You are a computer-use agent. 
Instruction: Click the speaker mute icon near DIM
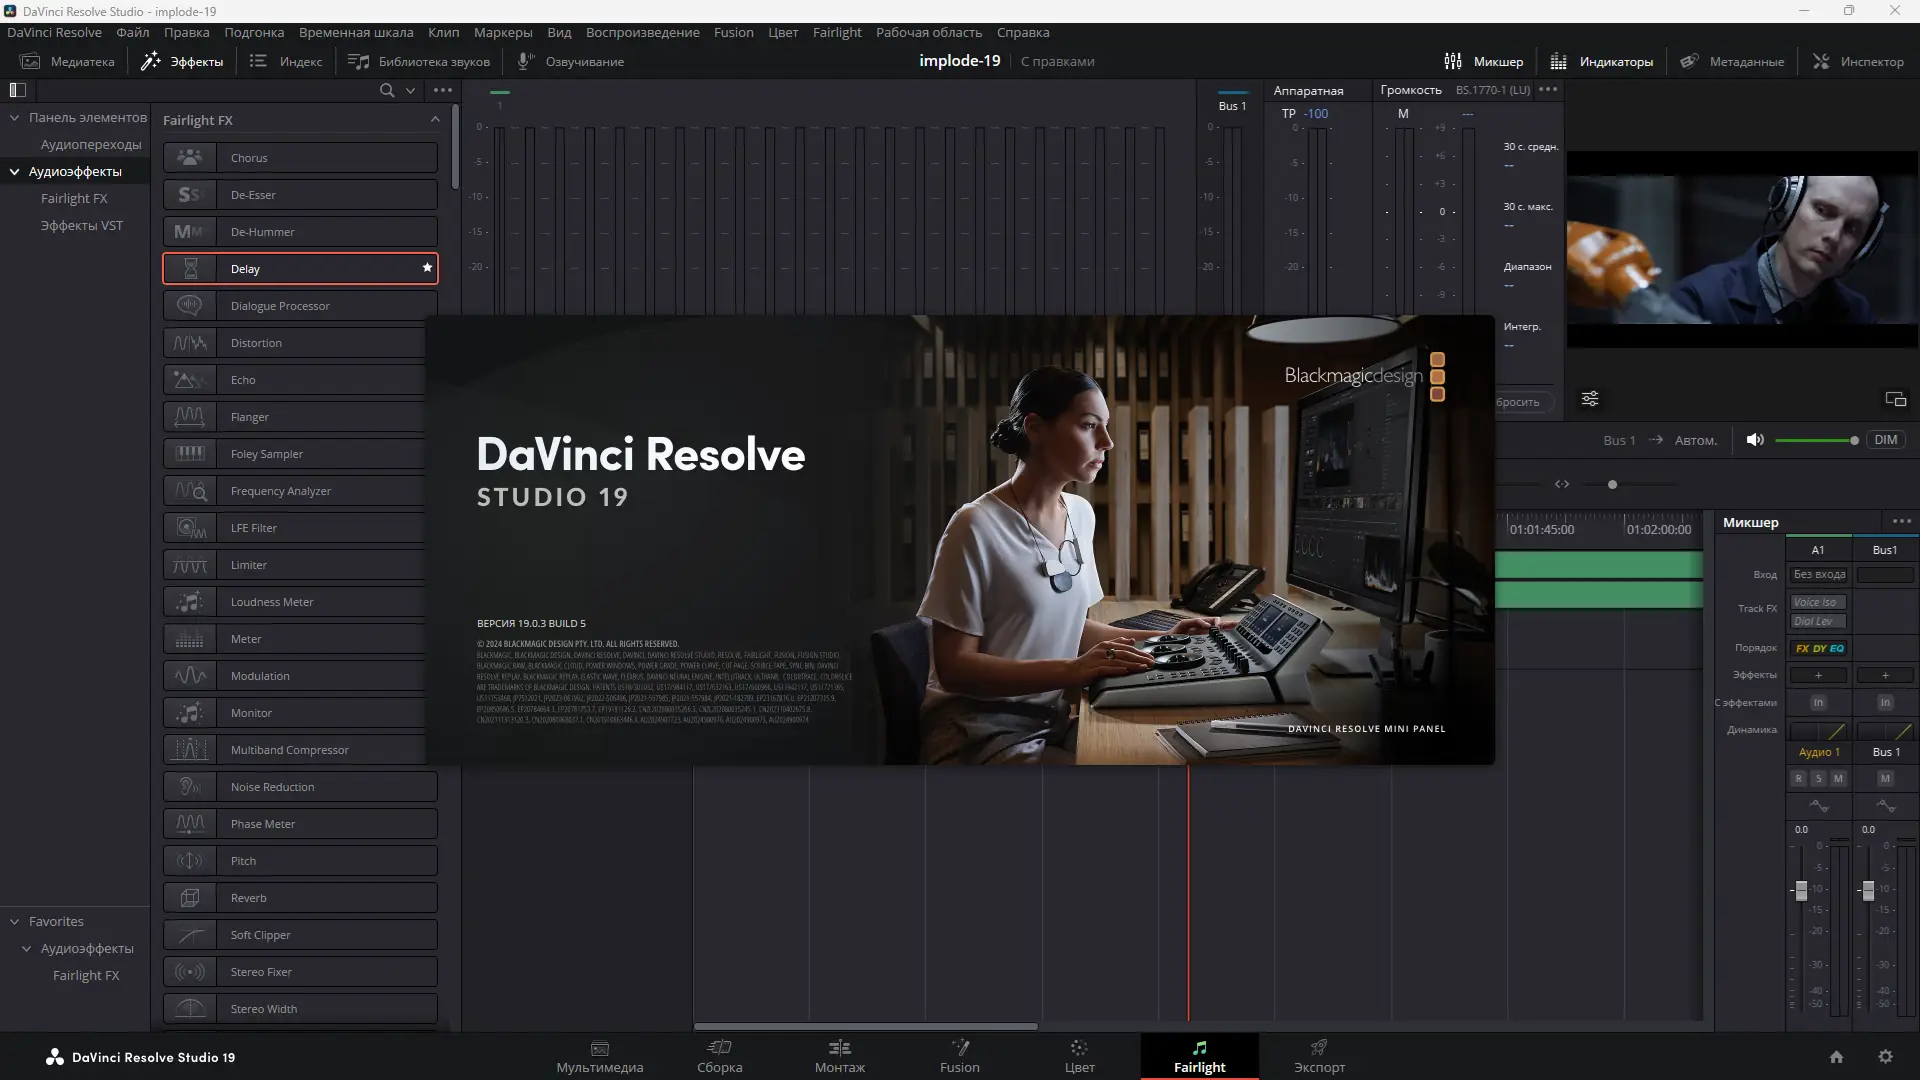click(1755, 440)
